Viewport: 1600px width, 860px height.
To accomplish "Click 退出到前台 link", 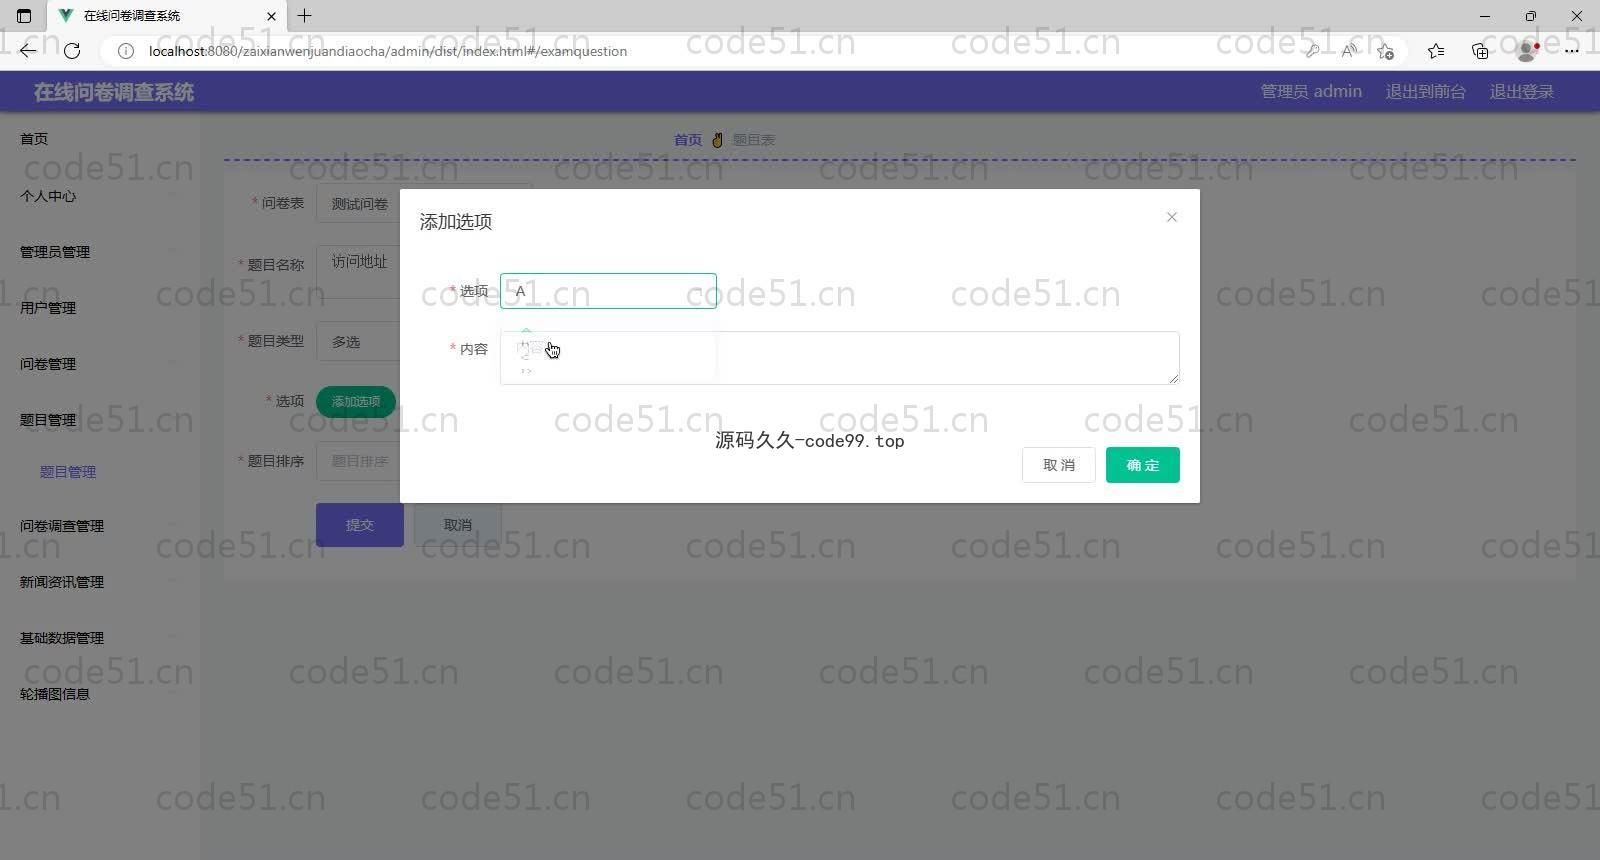I will 1426,91.
